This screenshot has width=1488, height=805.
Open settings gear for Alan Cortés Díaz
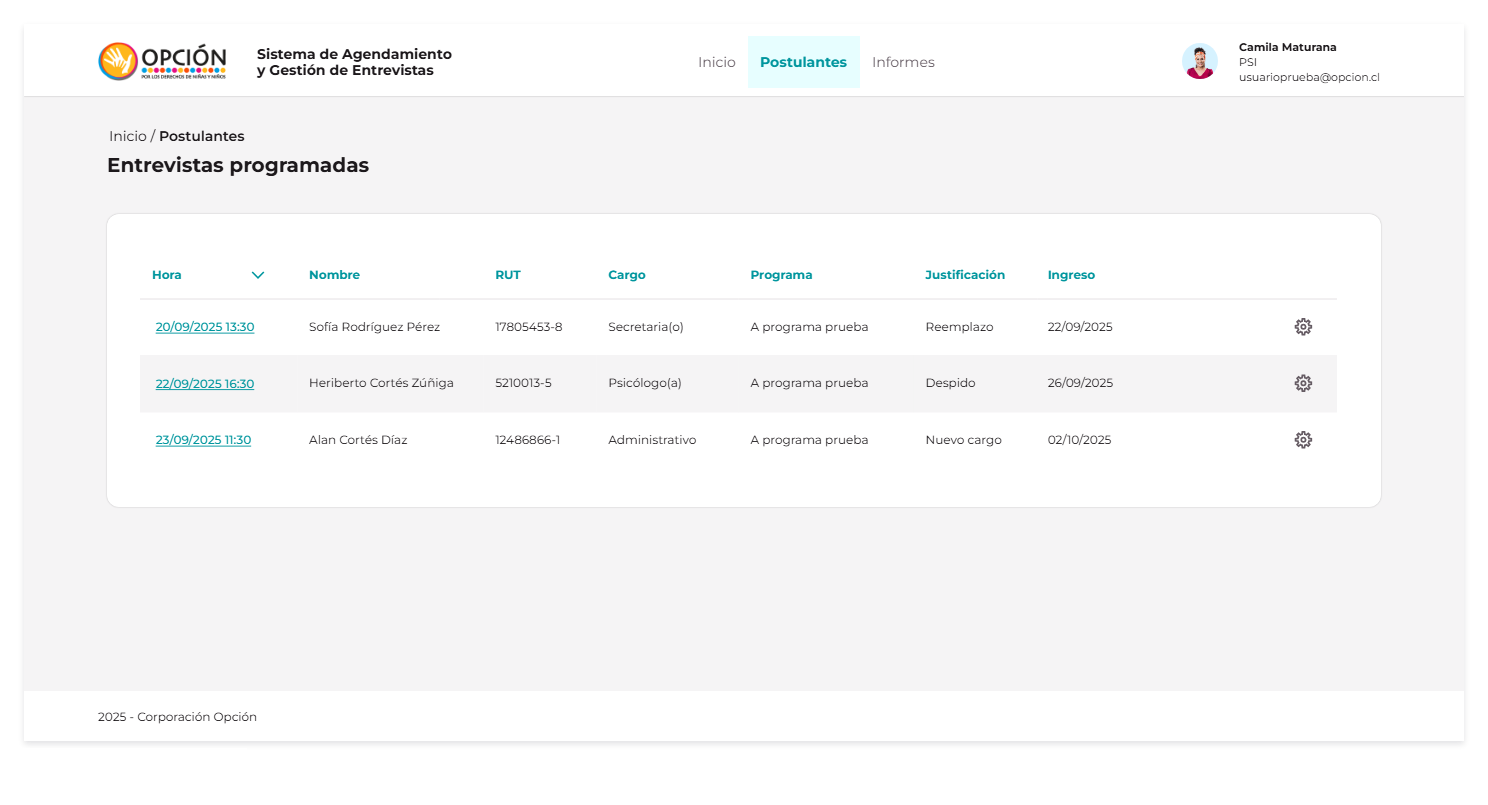click(x=1303, y=440)
